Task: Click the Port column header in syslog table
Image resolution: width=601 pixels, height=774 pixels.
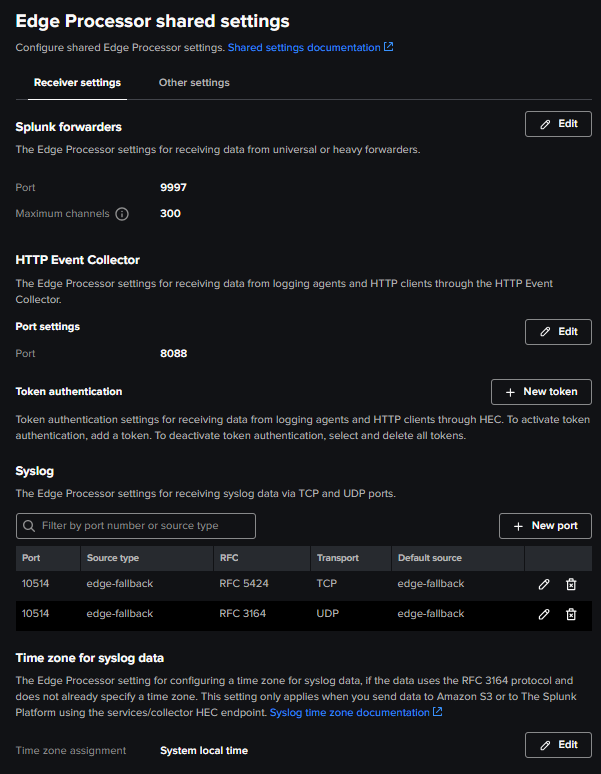Action: point(48,558)
